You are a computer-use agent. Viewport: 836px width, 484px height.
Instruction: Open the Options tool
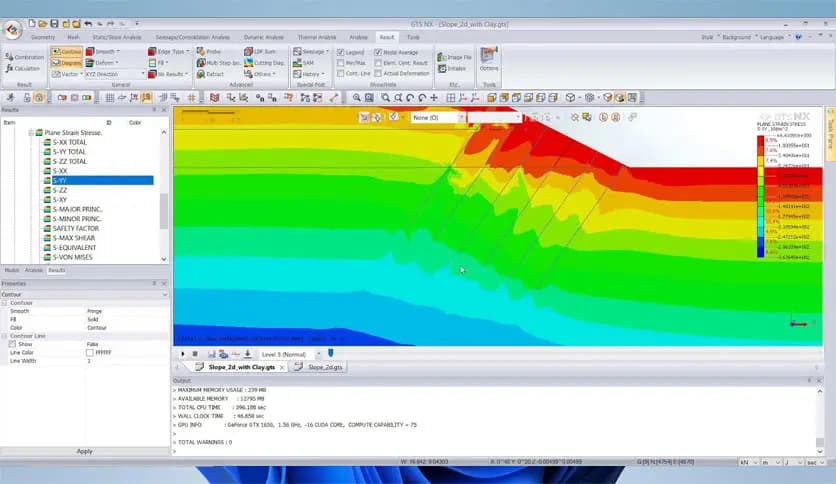(489, 59)
